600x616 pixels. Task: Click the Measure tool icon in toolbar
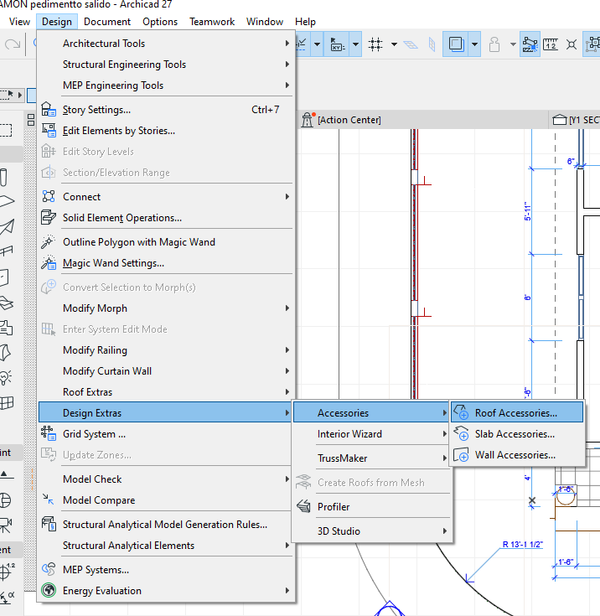click(x=551, y=45)
